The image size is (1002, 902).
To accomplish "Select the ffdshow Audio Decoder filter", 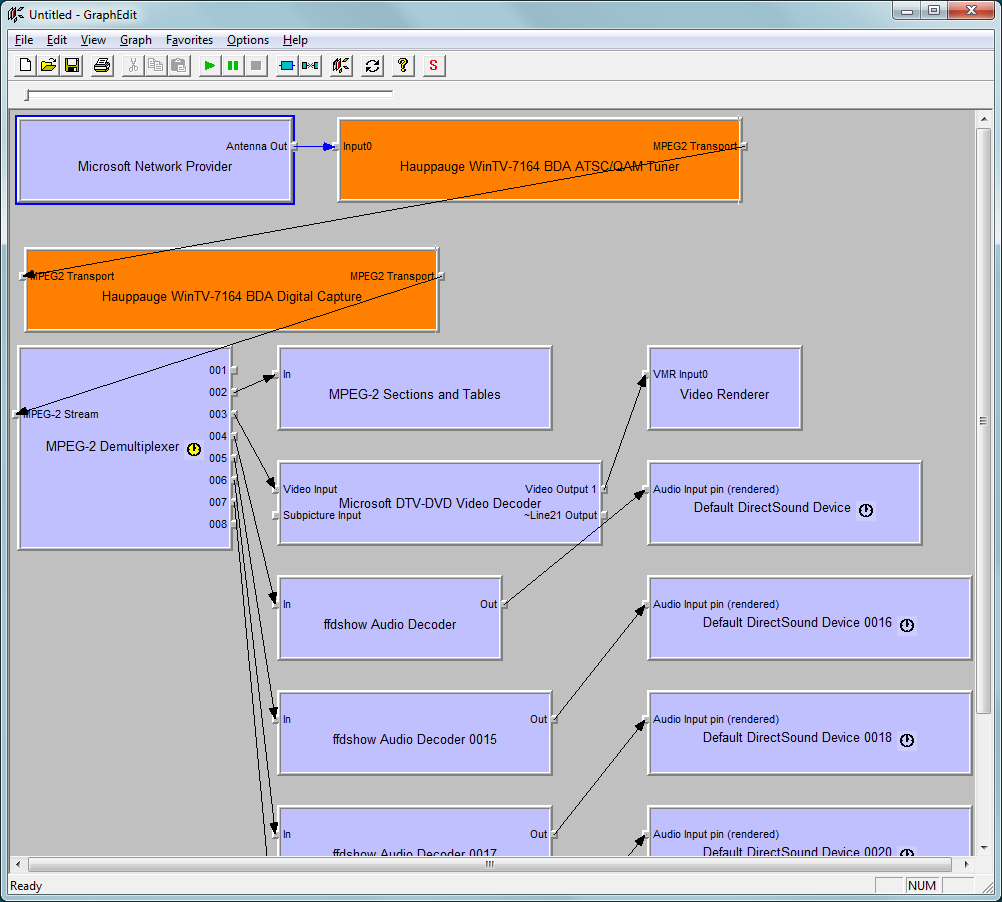I will (390, 618).
